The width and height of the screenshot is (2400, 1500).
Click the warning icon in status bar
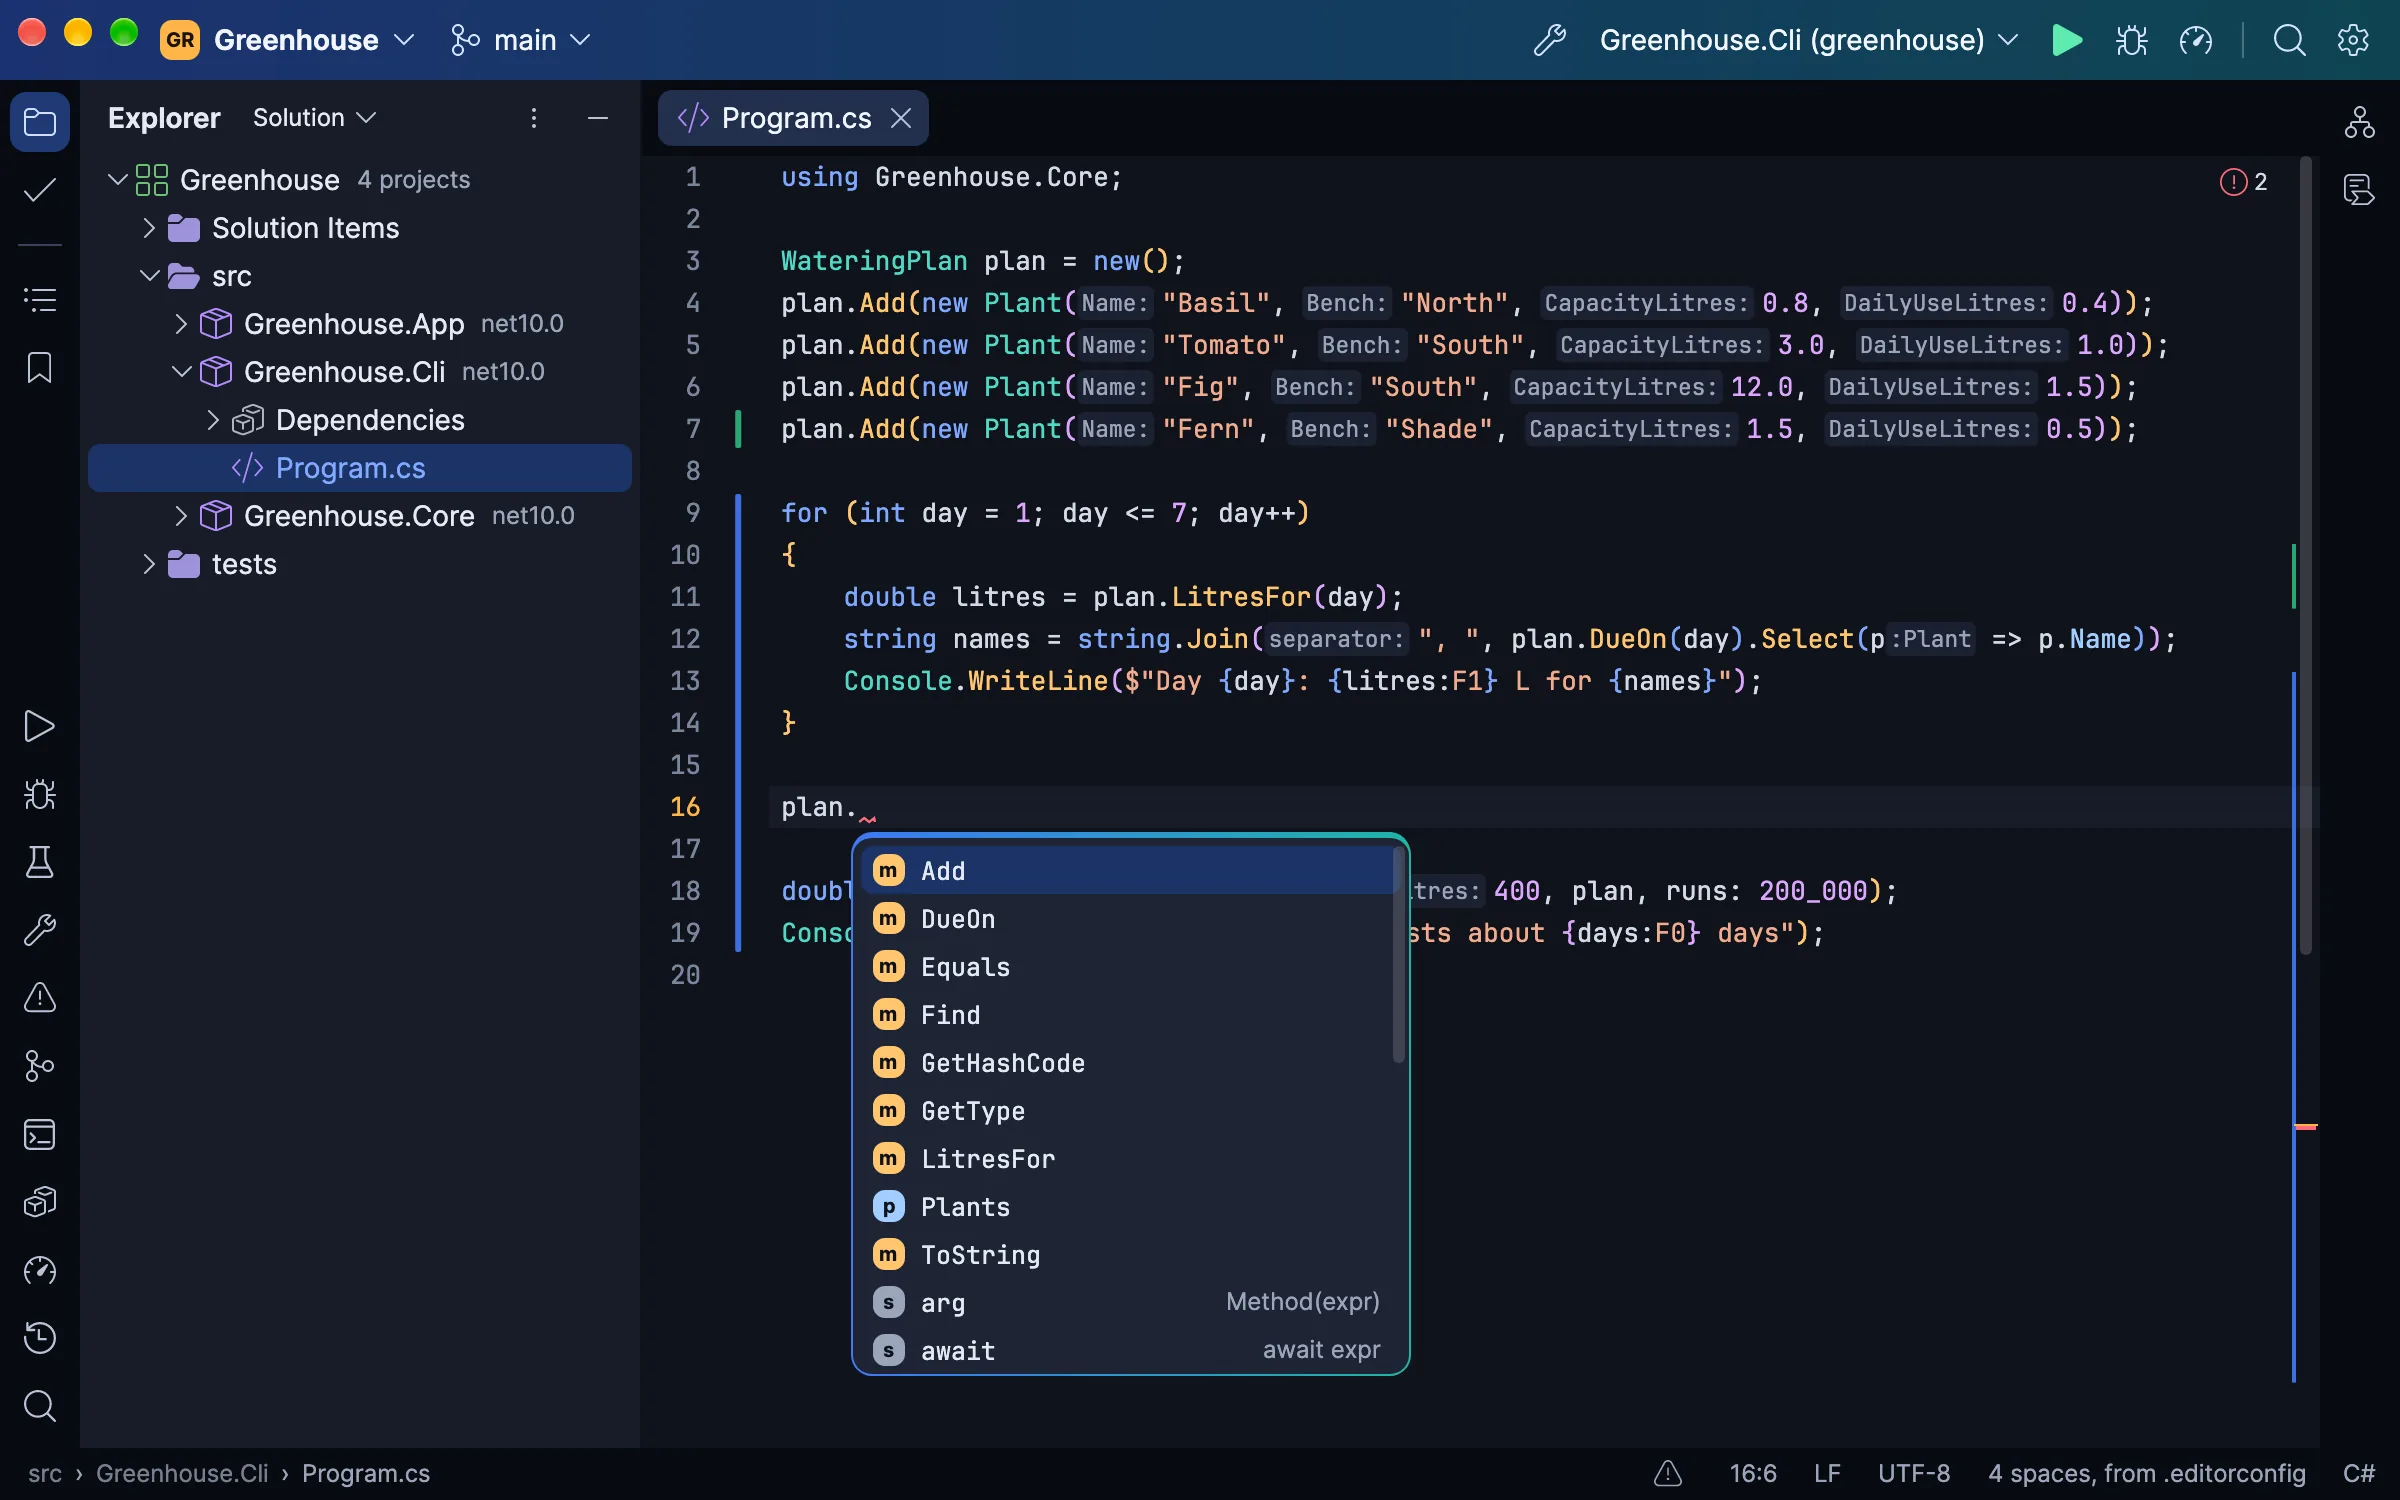(1667, 1473)
